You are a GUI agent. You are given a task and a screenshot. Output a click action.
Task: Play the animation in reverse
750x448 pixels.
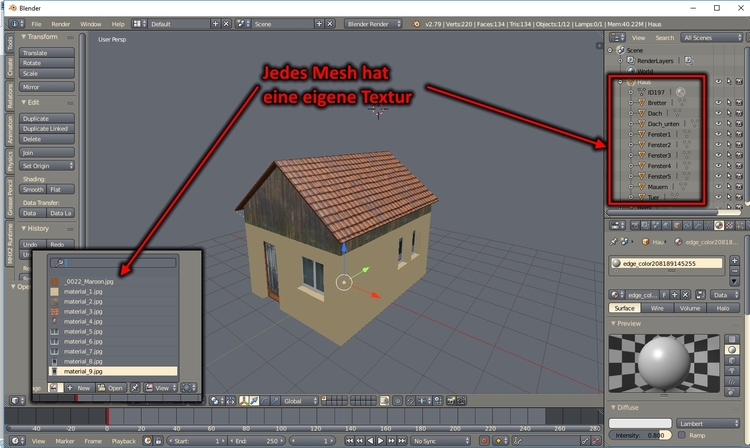370,441
